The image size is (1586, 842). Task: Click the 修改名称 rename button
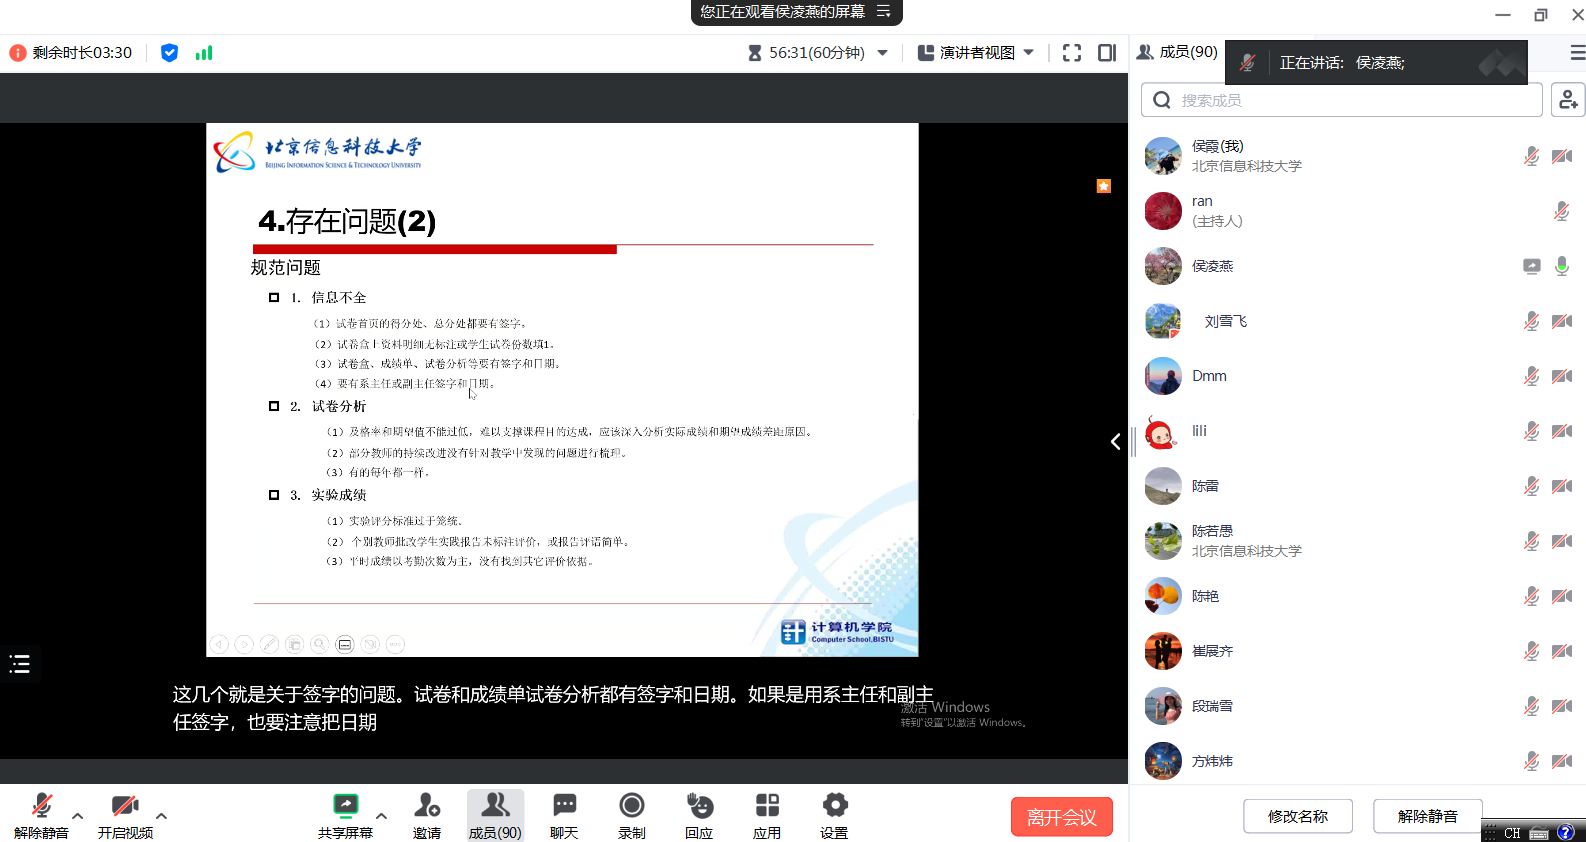(x=1298, y=816)
